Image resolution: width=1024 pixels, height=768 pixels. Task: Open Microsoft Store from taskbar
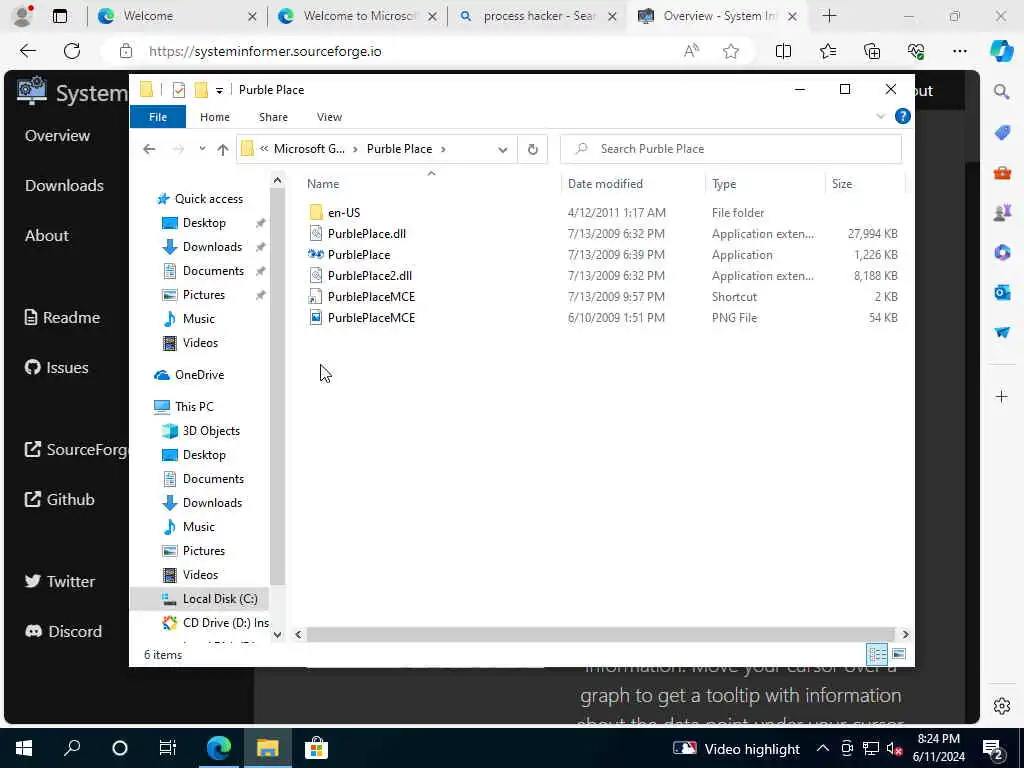tap(316, 748)
